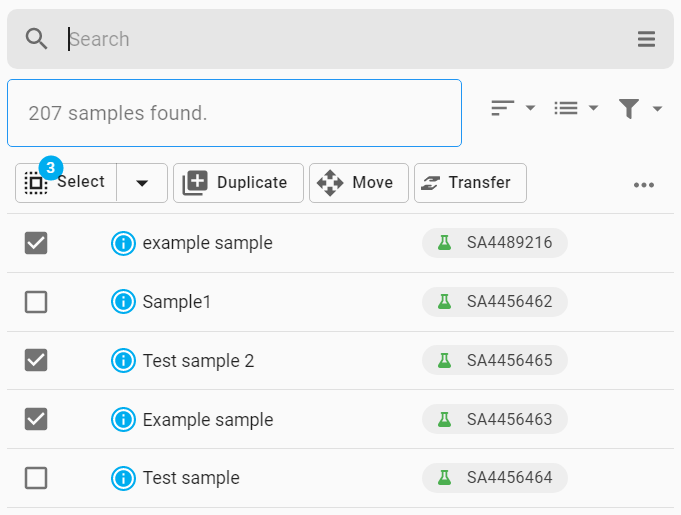Open the hamburger menu in search bar
This screenshot has height=515, width=681.
646,39
